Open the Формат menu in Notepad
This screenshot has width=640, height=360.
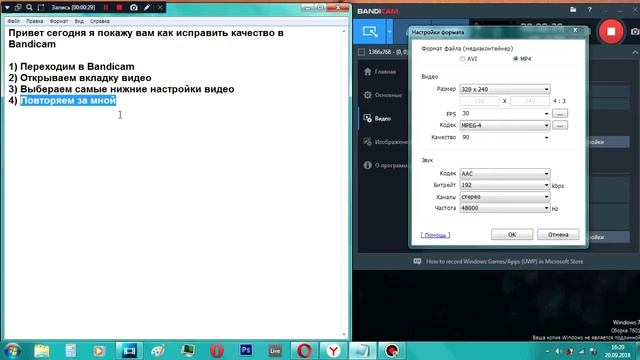pyautogui.click(x=59, y=21)
